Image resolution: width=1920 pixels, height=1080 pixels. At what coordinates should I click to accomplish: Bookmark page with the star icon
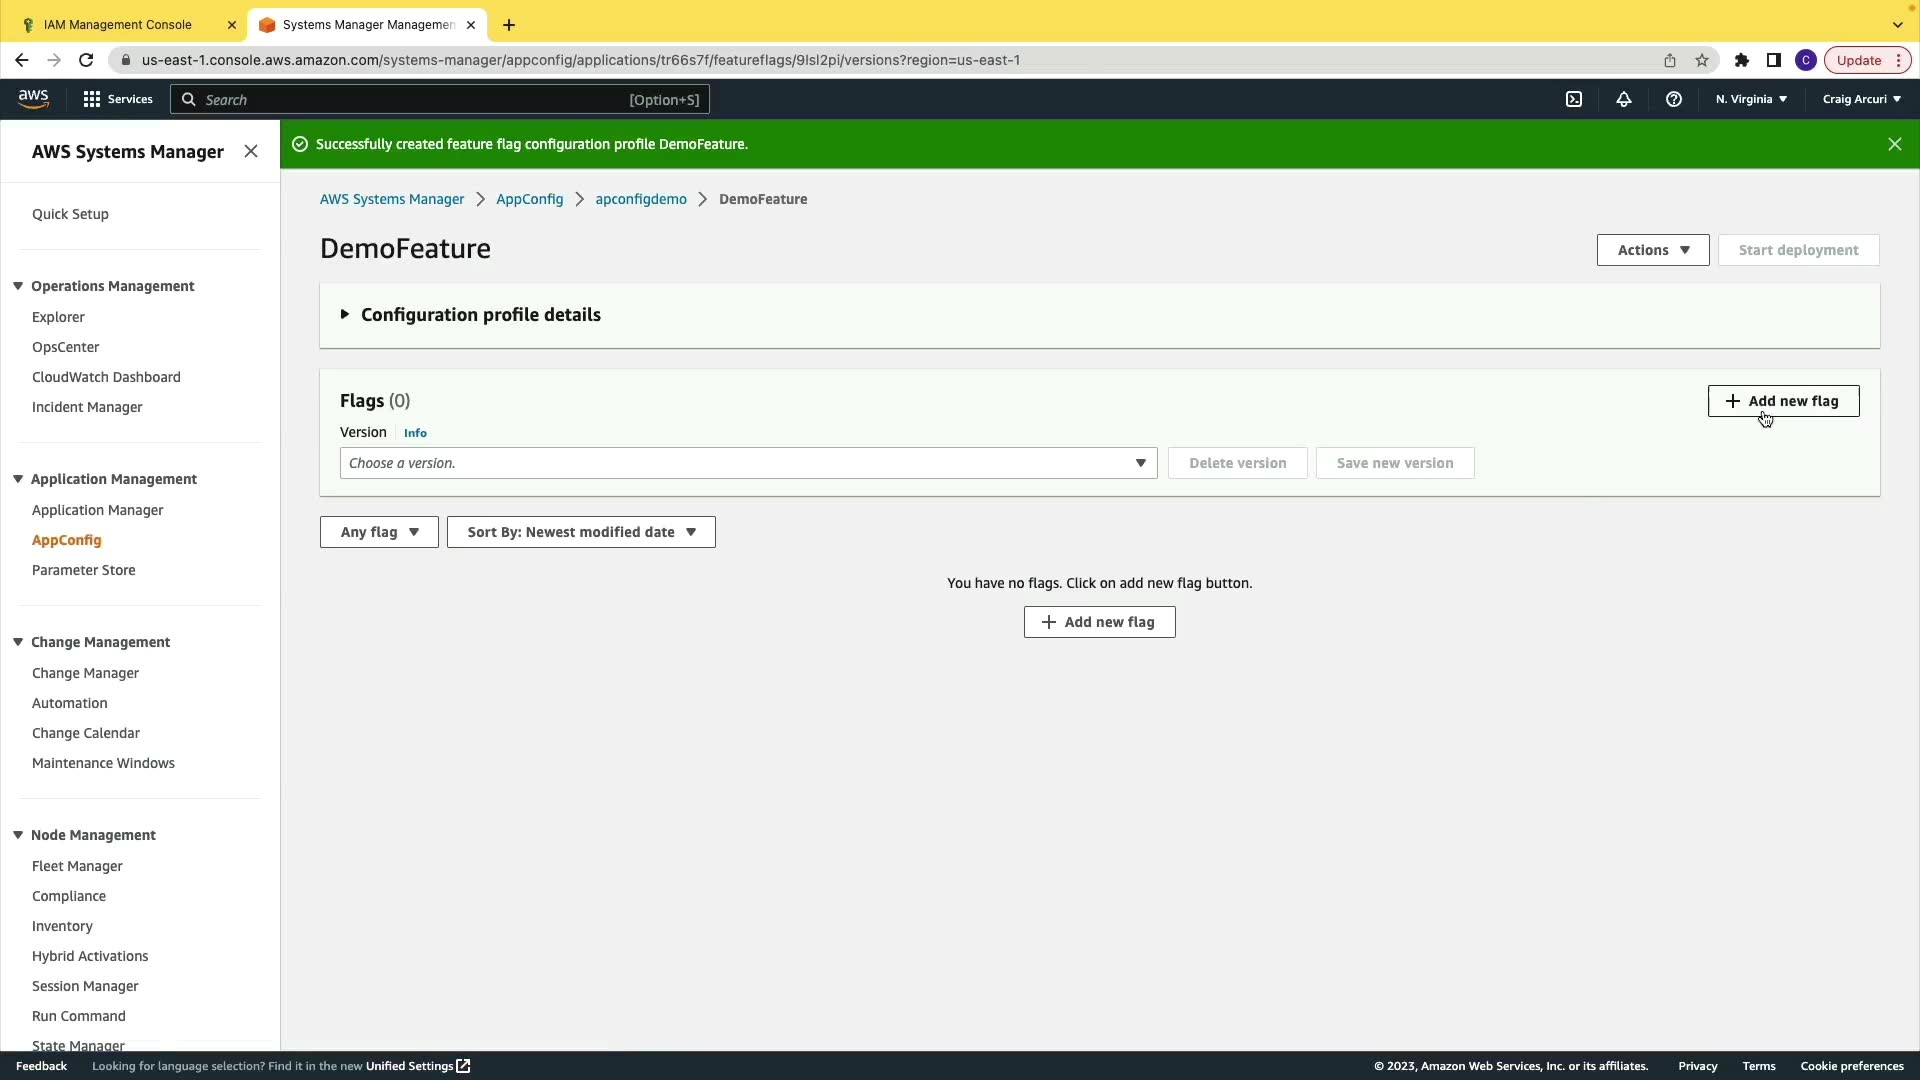tap(1702, 60)
